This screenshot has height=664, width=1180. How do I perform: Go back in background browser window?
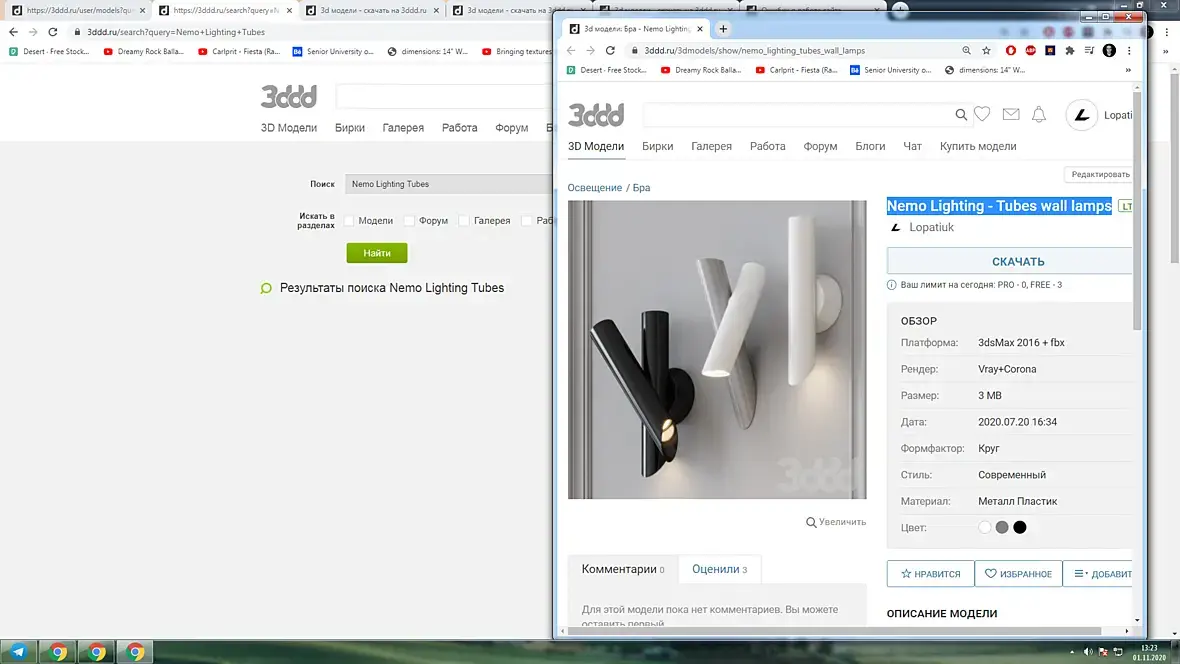click(x=14, y=32)
